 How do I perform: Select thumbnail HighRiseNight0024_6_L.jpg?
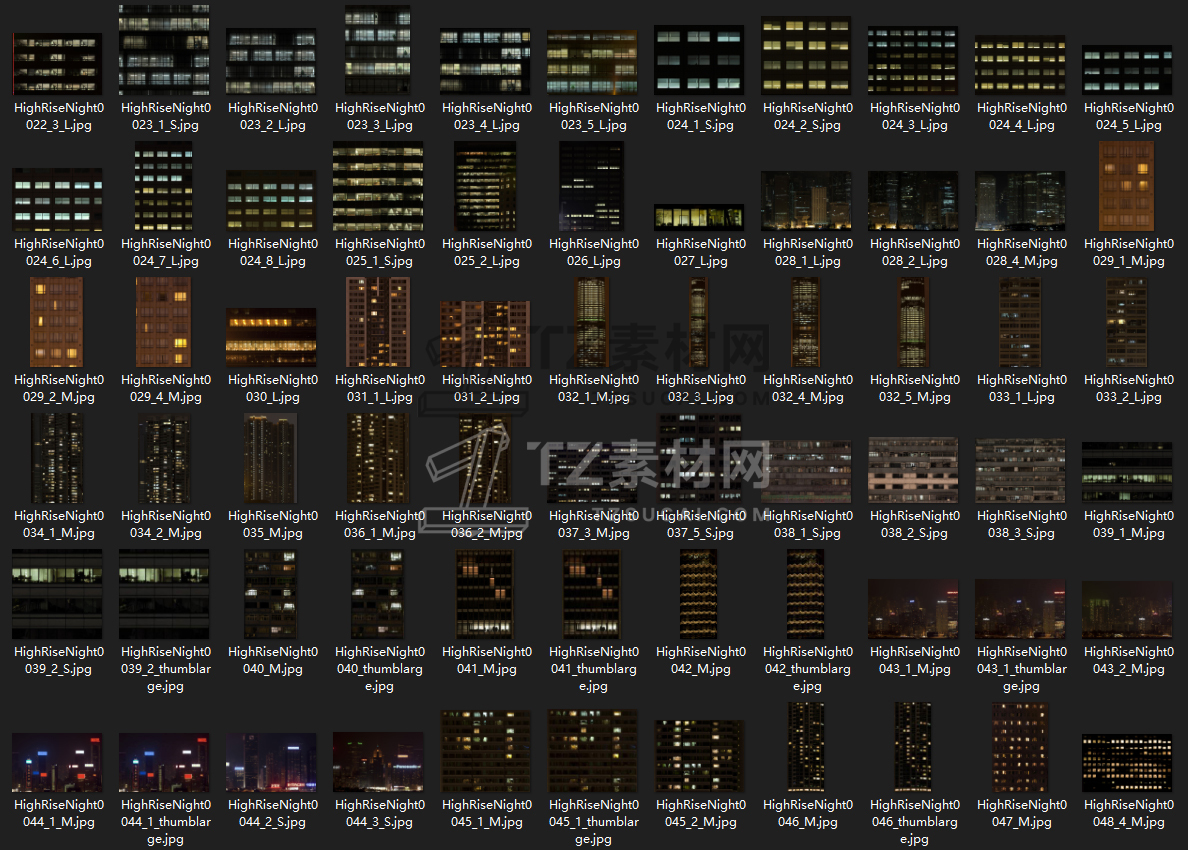pyautogui.click(x=58, y=199)
